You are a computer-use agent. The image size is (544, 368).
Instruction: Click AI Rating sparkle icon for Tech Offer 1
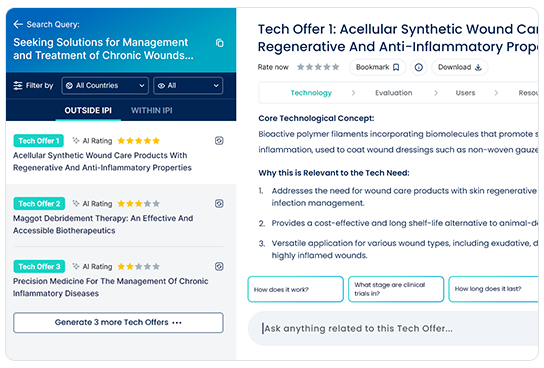[76, 140]
